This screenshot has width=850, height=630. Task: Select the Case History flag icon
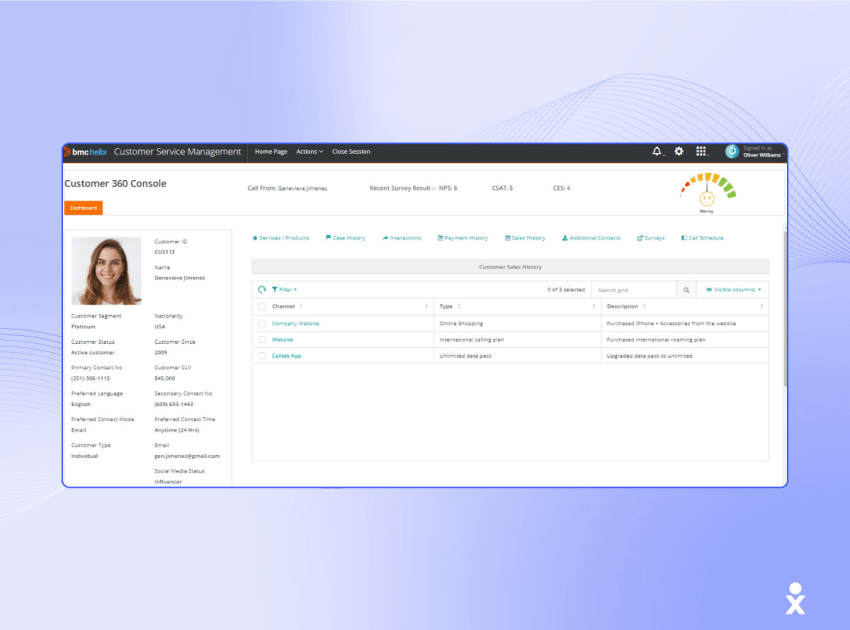click(328, 238)
